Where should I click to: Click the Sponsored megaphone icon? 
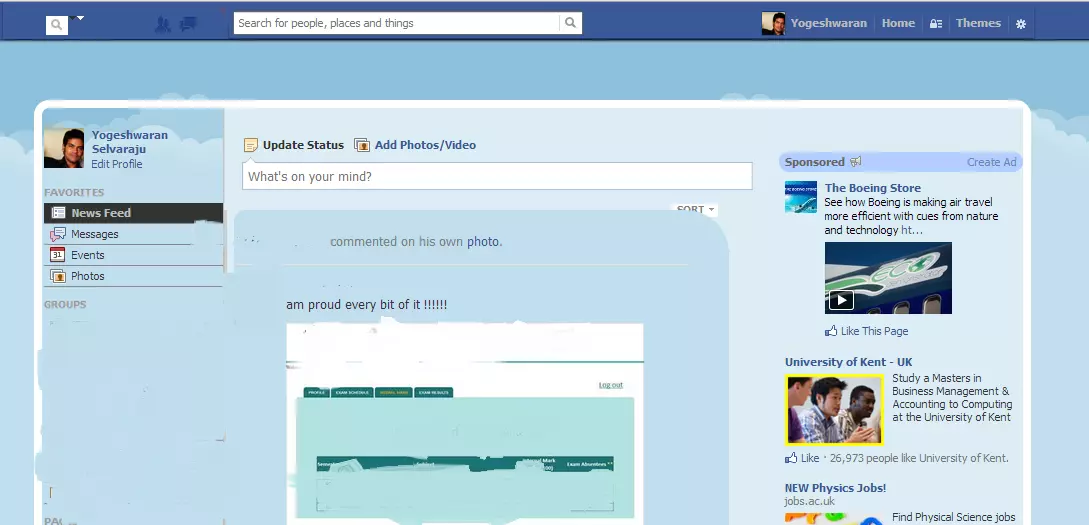[856, 162]
